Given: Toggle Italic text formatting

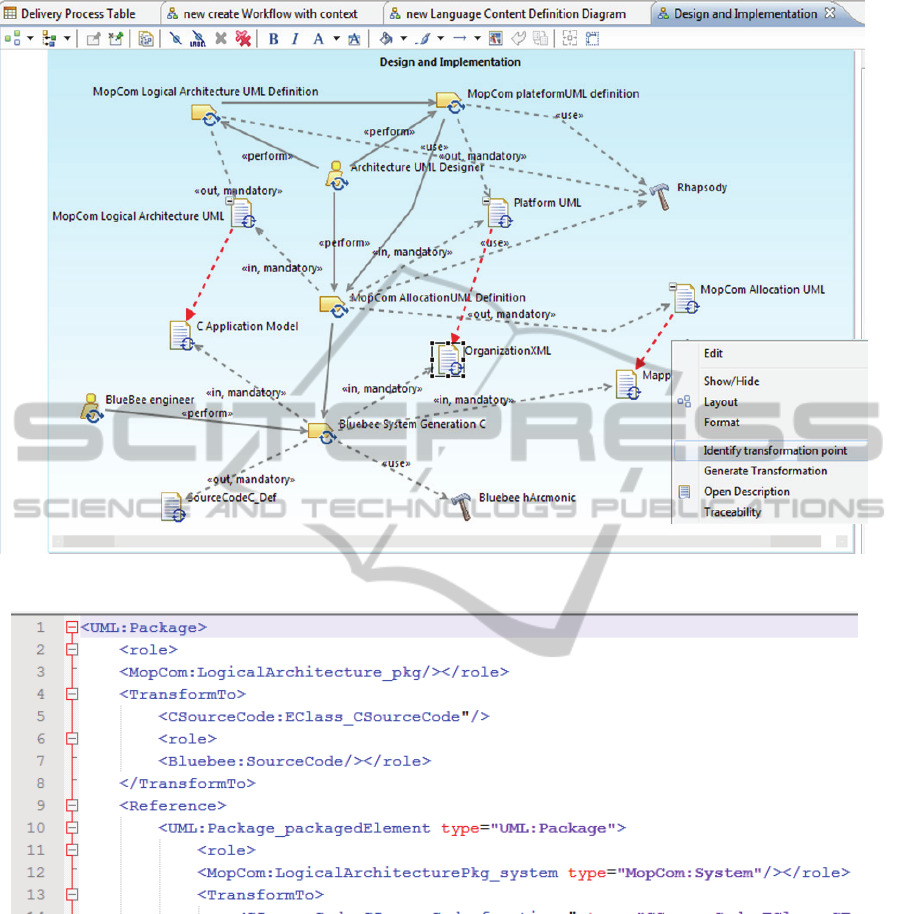Looking at the screenshot, I should 295,39.
